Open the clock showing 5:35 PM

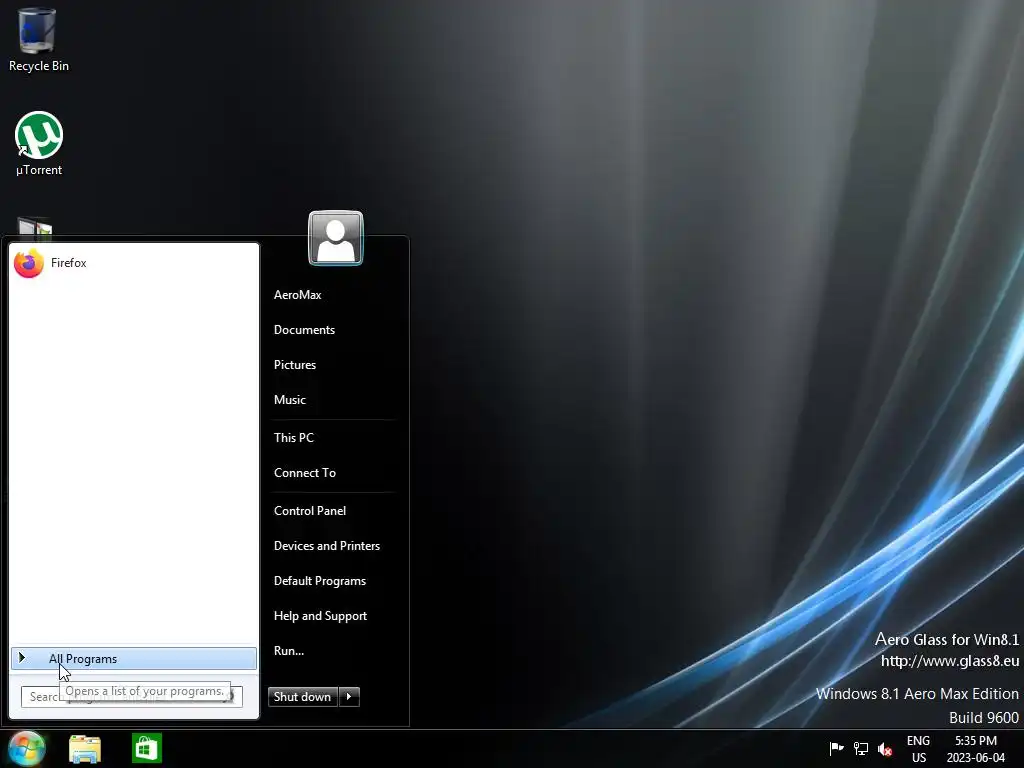976,749
